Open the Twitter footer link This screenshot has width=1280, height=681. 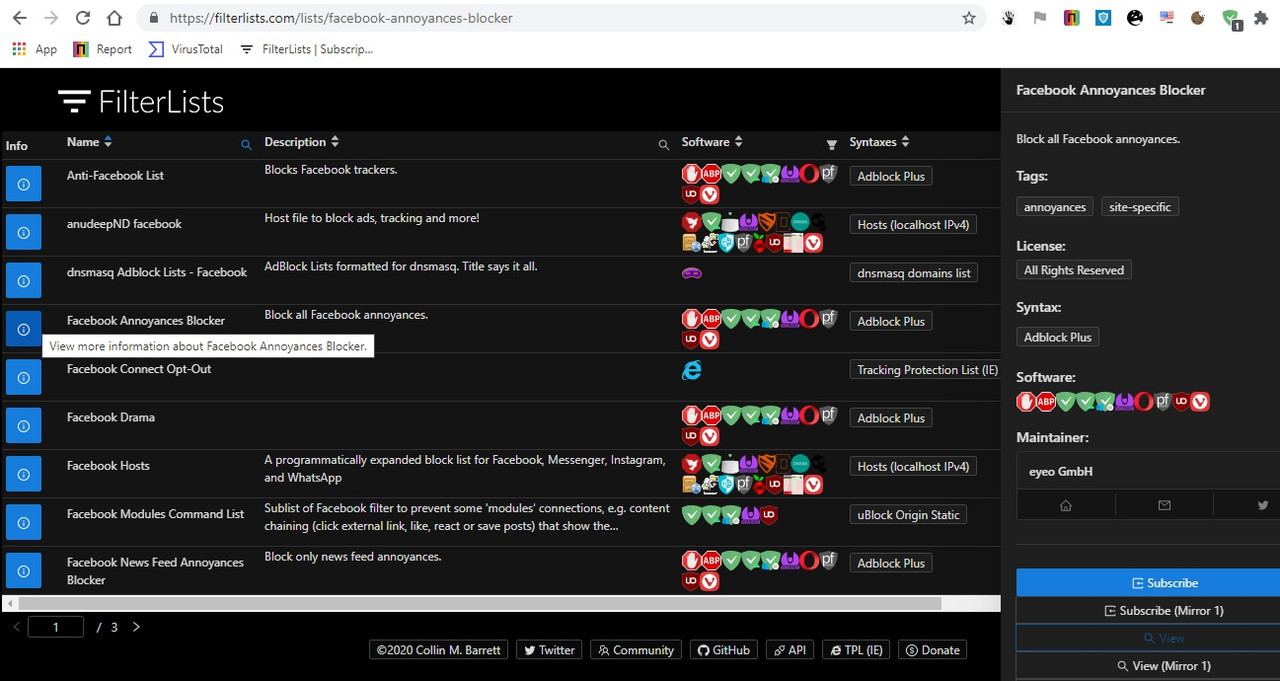549,650
